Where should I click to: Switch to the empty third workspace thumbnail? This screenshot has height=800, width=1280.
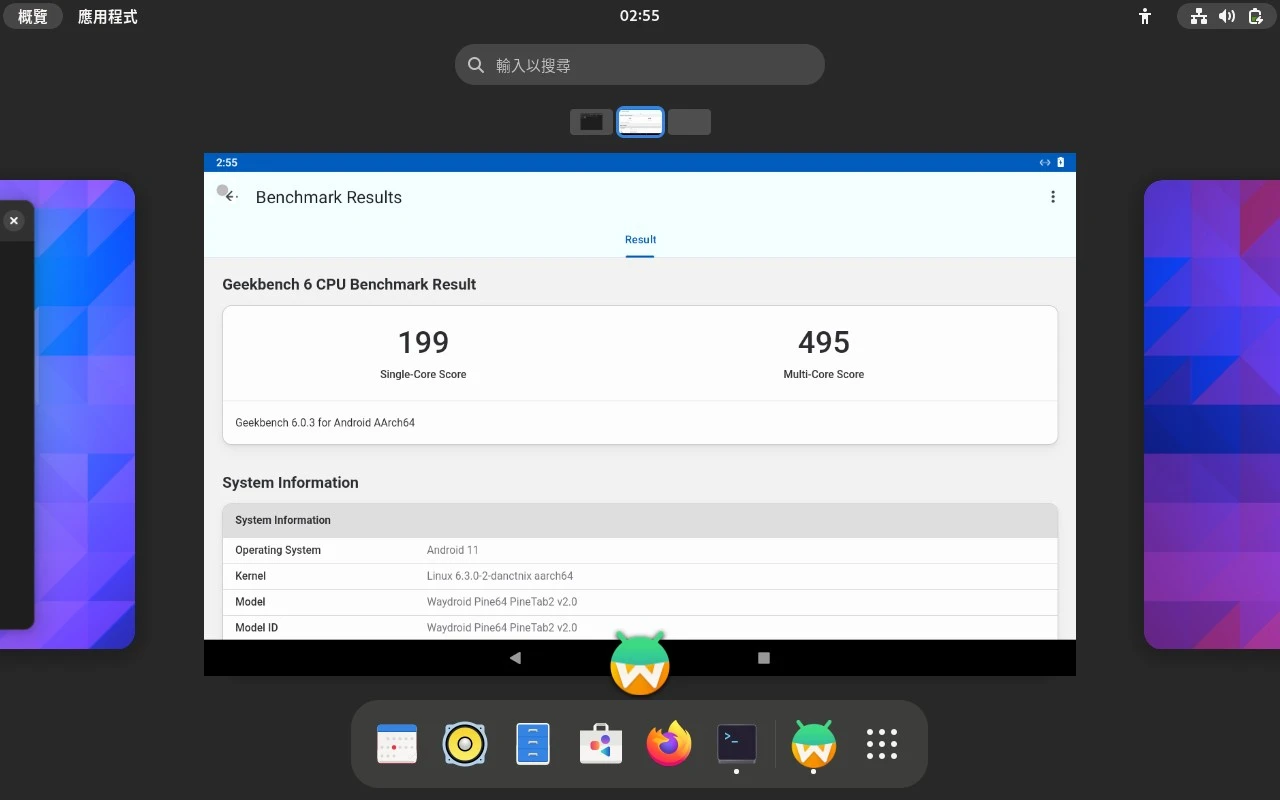(x=689, y=122)
